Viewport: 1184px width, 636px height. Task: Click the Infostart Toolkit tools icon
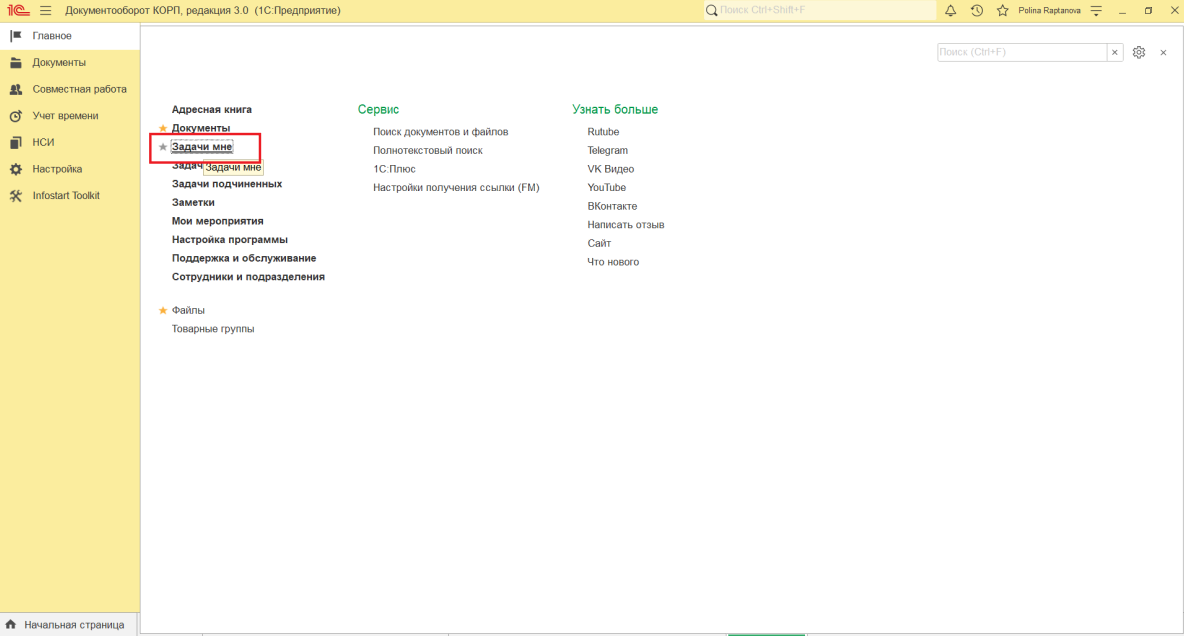pyautogui.click(x=15, y=196)
